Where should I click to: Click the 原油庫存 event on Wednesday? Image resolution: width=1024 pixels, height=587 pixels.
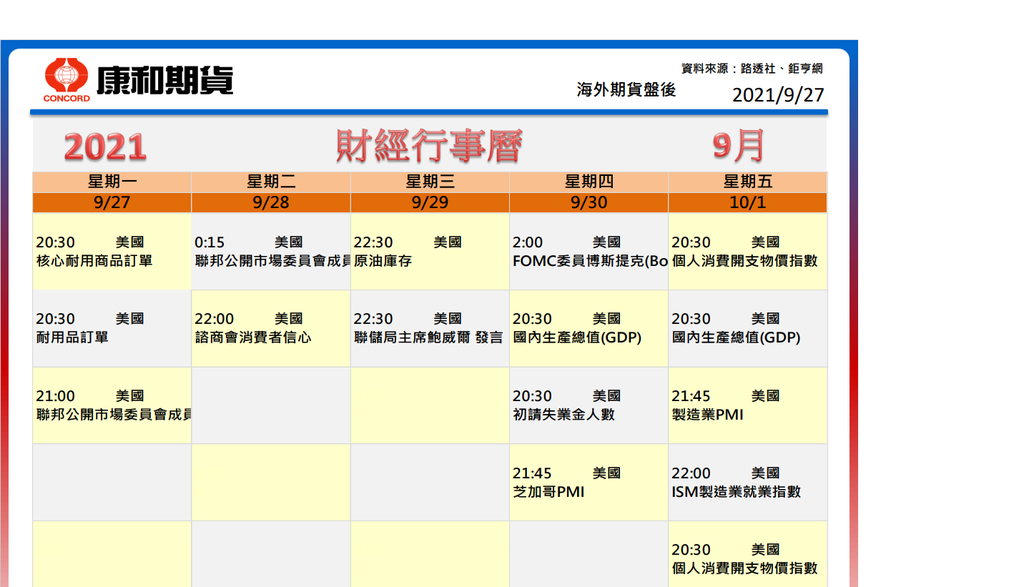[382, 261]
